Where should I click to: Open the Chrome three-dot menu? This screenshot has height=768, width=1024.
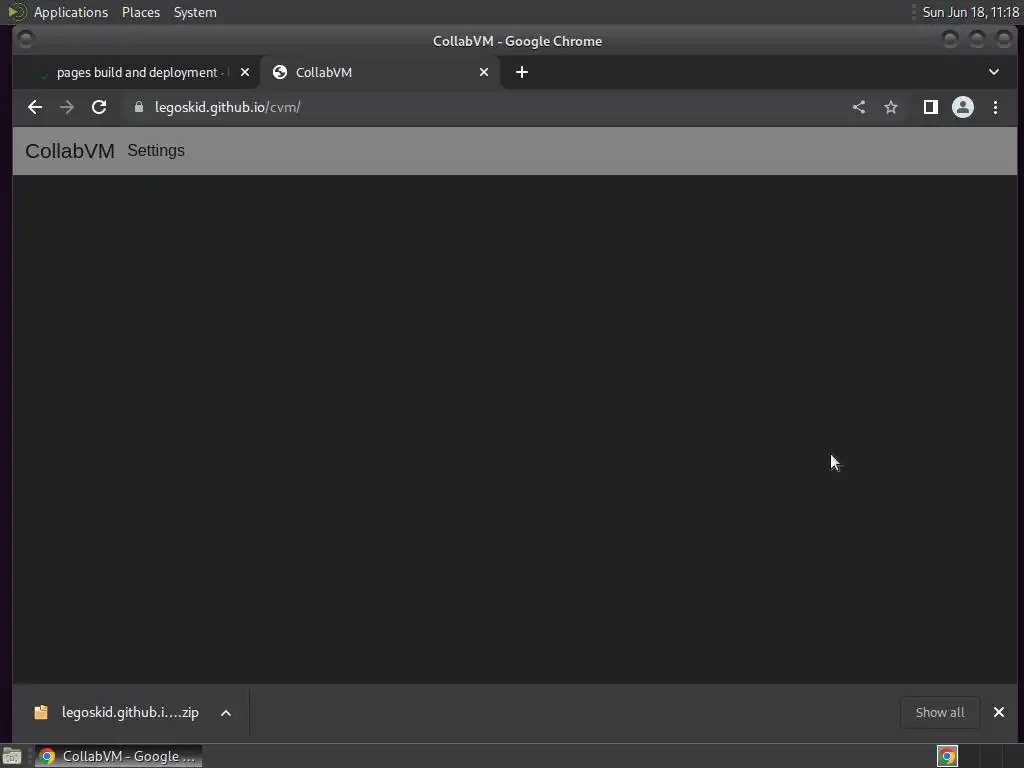click(995, 107)
